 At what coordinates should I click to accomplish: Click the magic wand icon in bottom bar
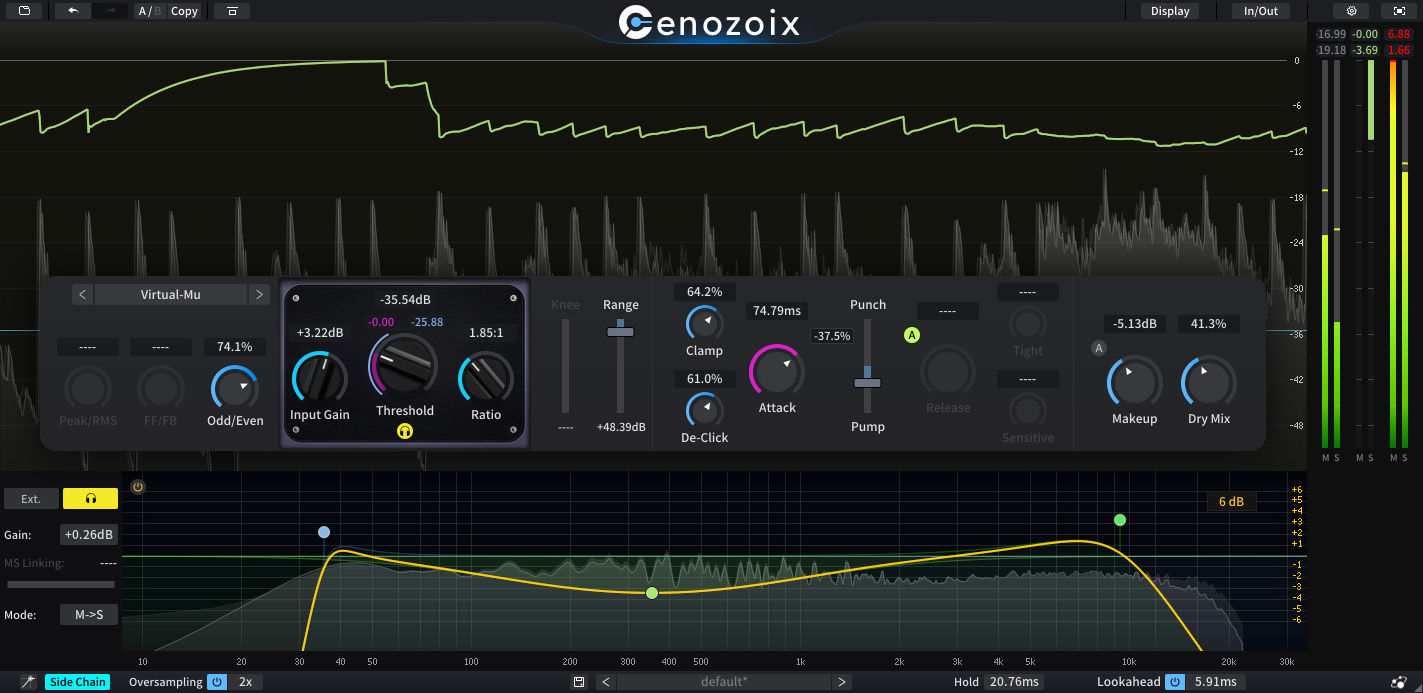click(x=28, y=682)
